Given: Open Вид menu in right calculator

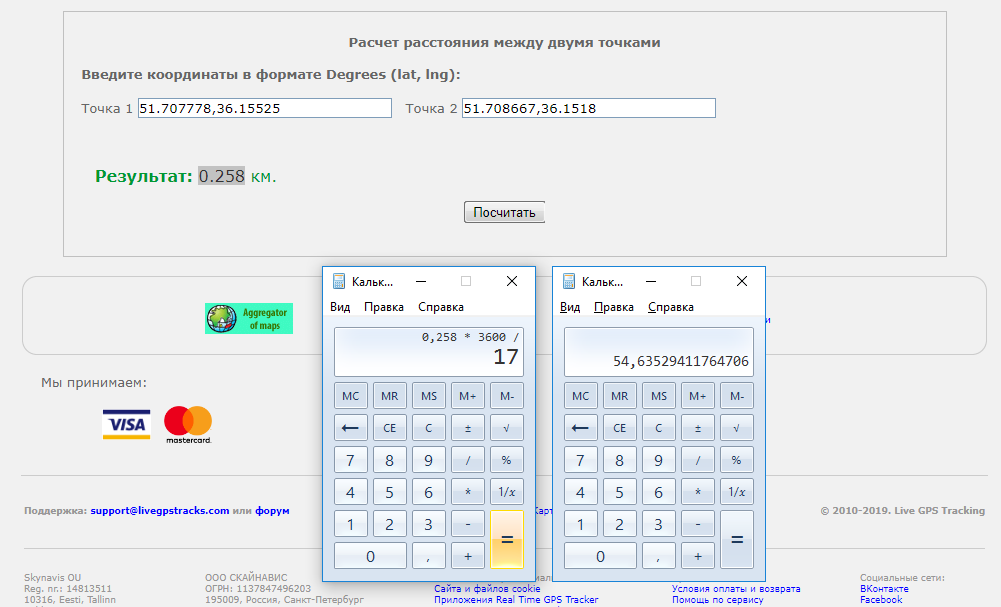Looking at the screenshot, I should click(570, 307).
